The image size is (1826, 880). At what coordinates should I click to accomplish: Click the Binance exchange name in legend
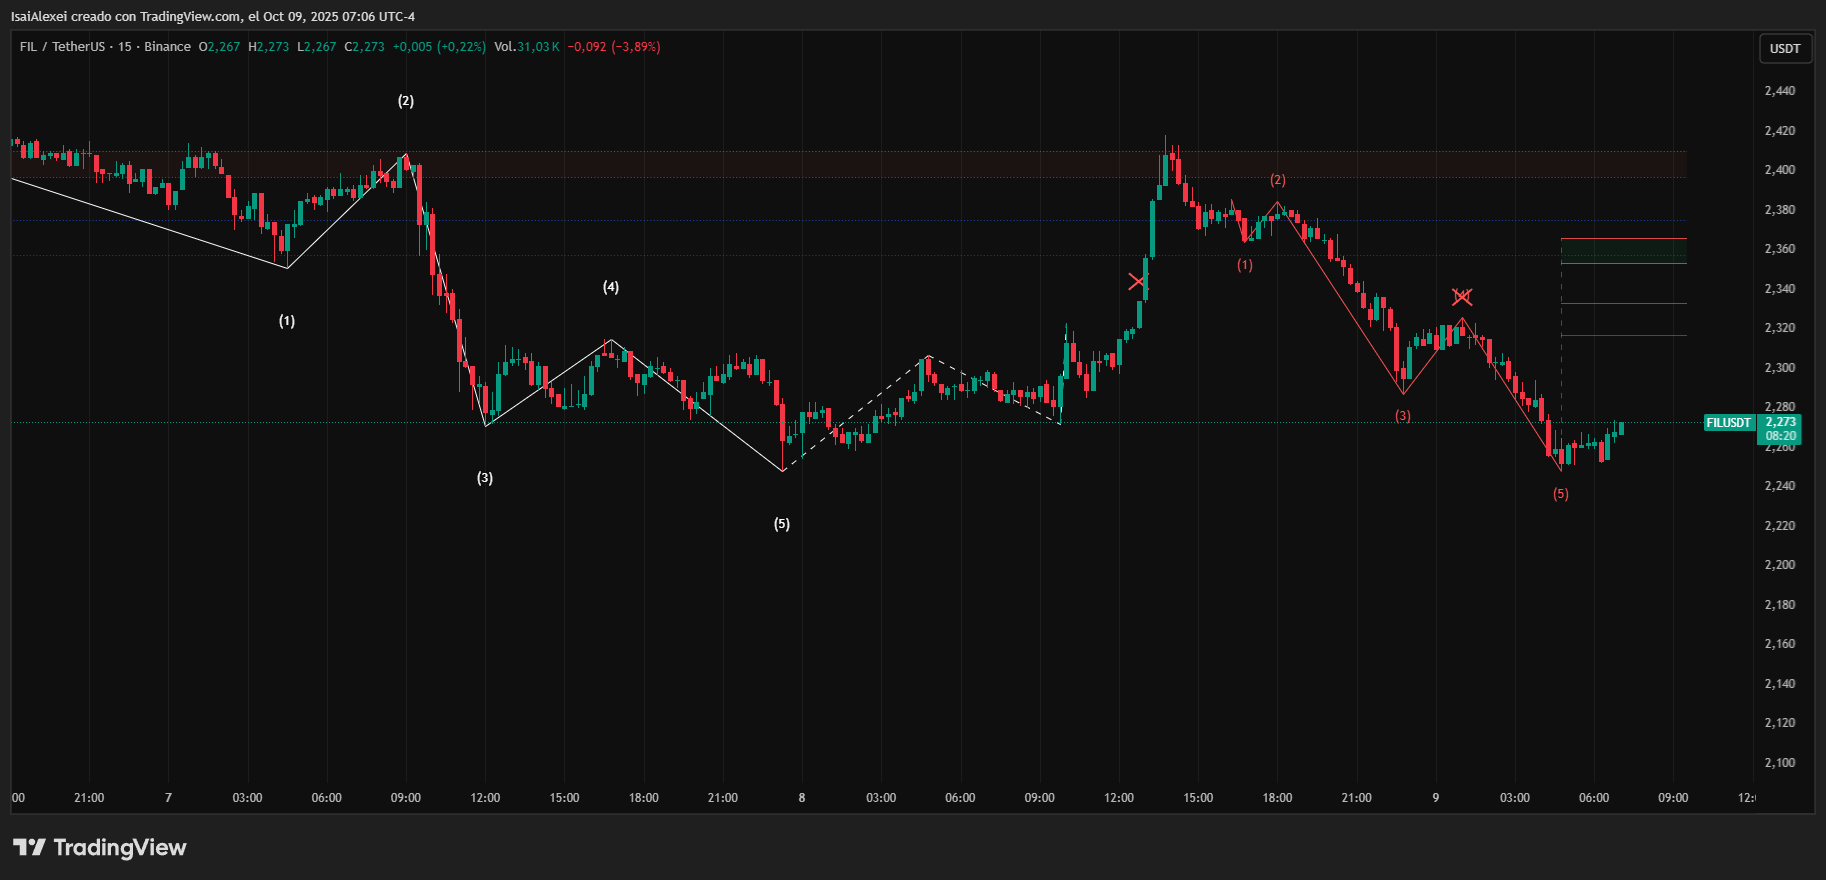(x=167, y=47)
